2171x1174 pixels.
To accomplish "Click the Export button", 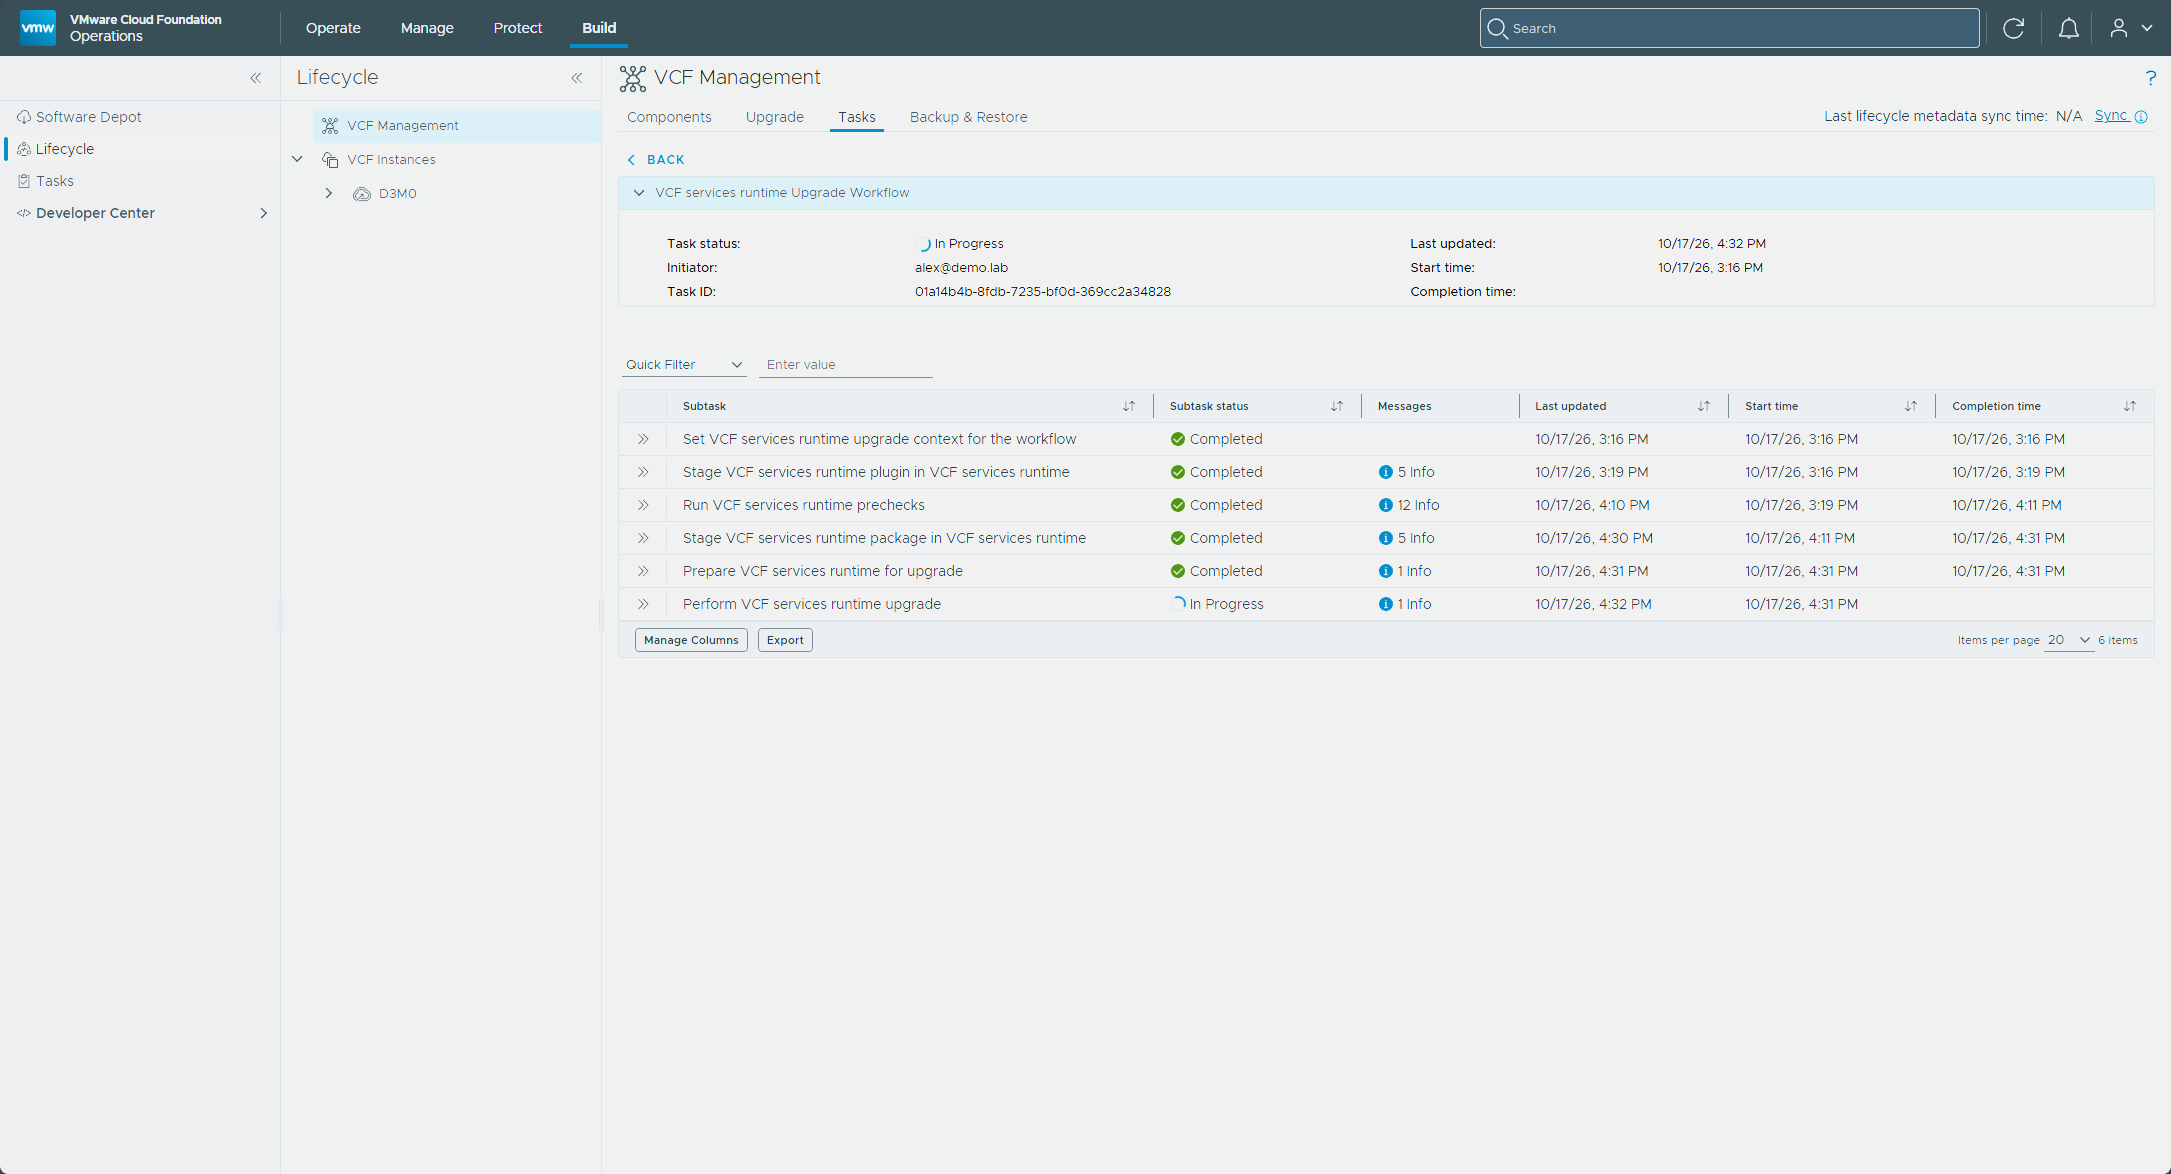I will (785, 640).
